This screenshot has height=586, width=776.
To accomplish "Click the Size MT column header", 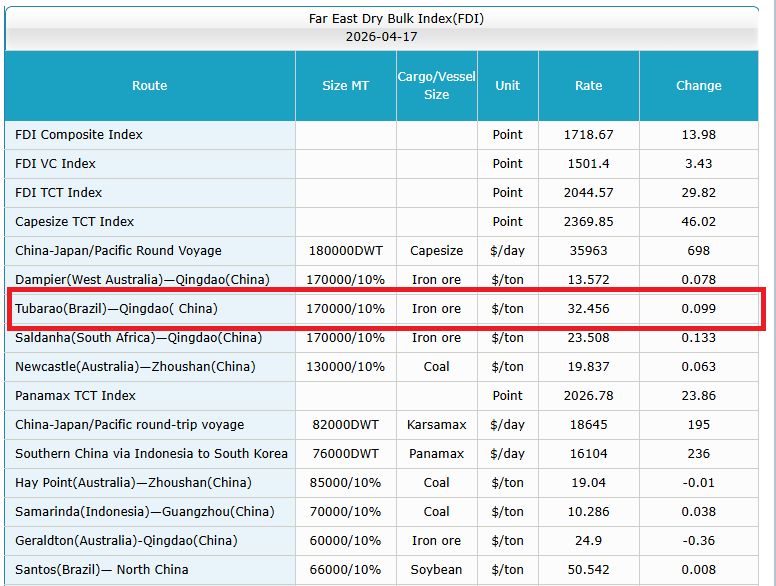I will click(345, 86).
